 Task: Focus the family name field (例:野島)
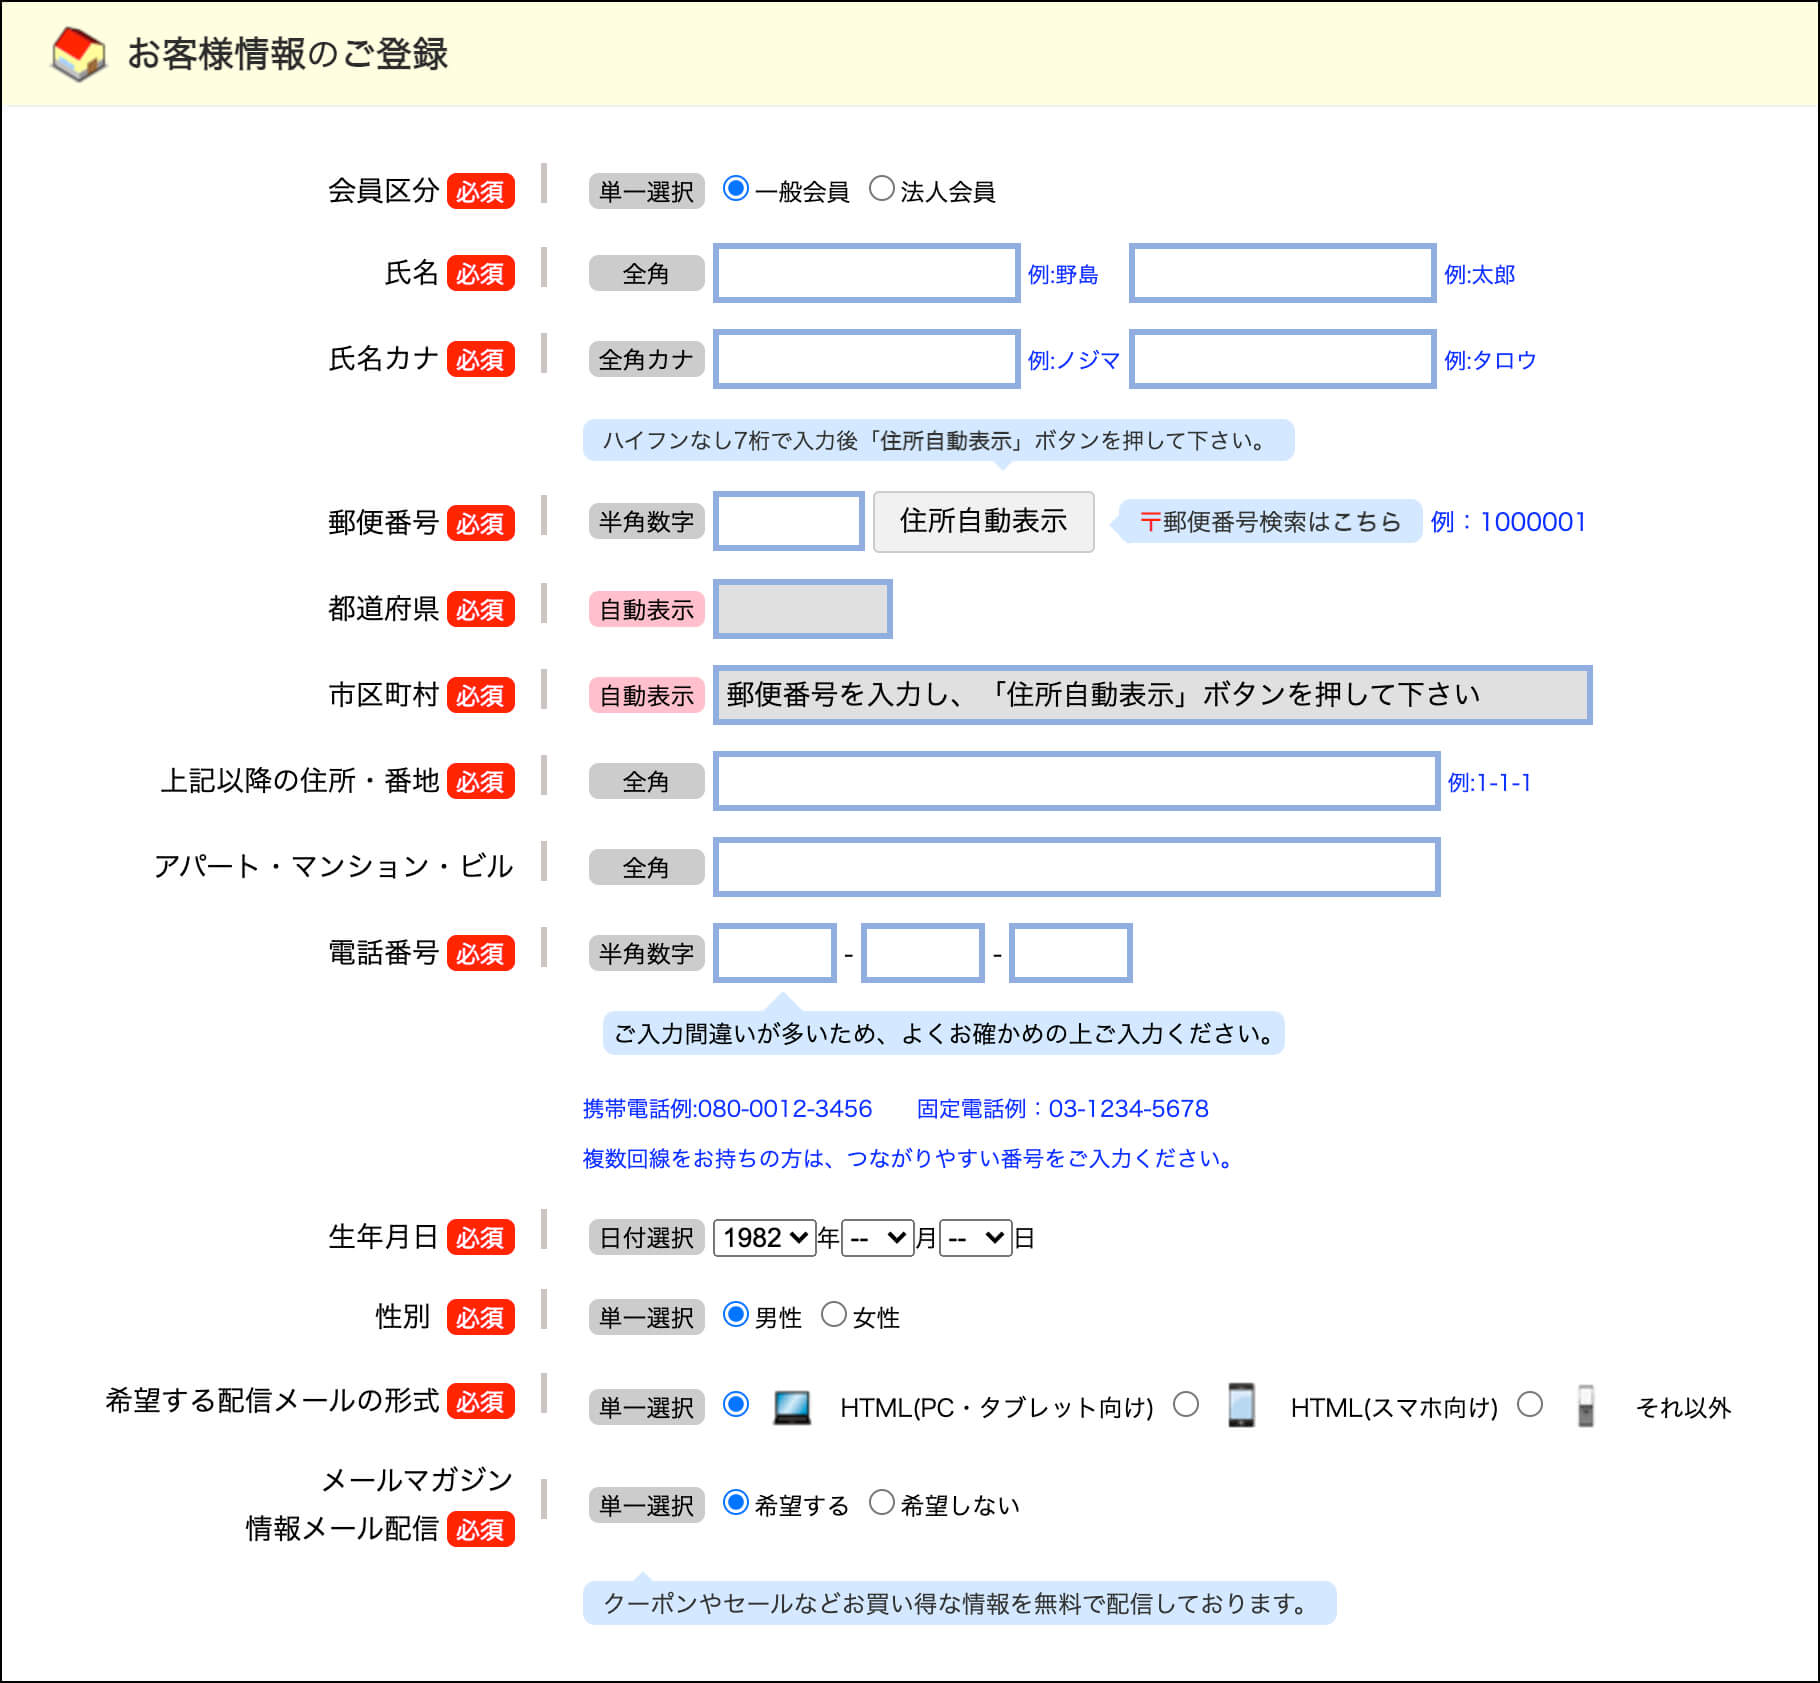(867, 273)
